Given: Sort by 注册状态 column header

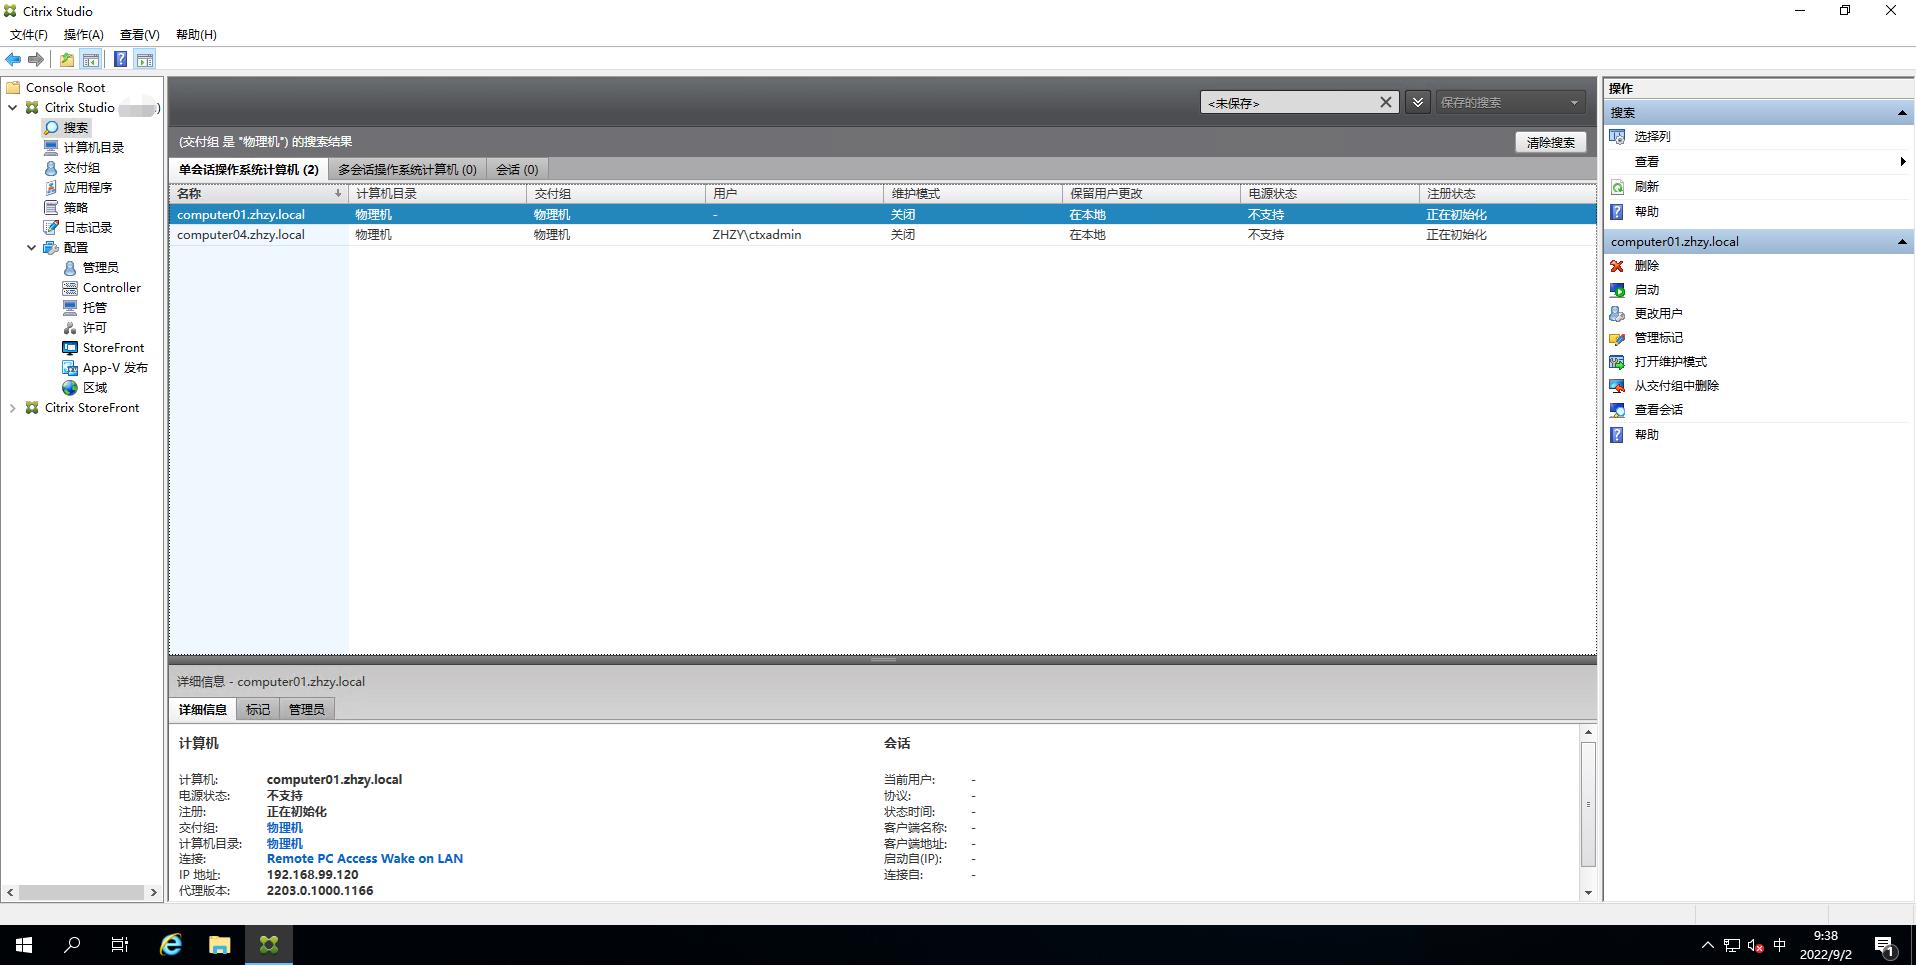Looking at the screenshot, I should pos(1507,193).
